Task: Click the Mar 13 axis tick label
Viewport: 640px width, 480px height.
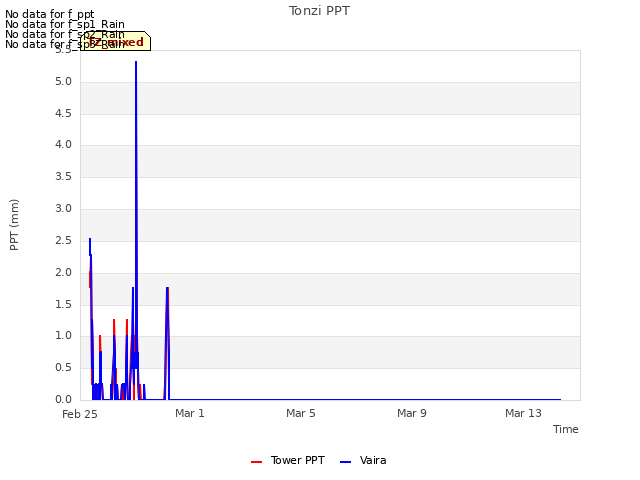Action: (523, 413)
